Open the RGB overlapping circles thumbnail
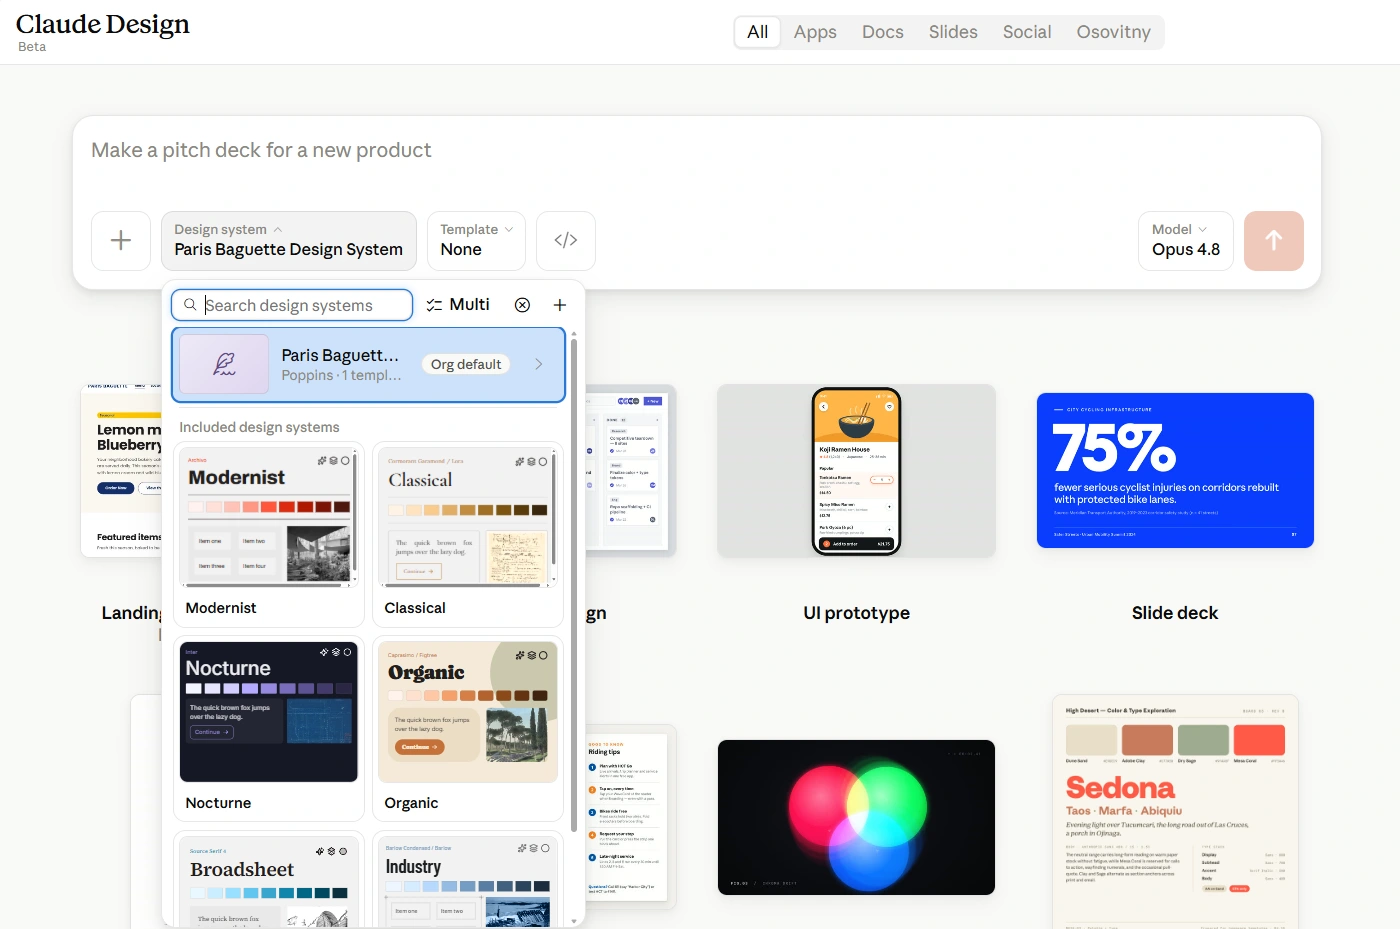Viewport: 1400px width, 929px height. [856, 817]
